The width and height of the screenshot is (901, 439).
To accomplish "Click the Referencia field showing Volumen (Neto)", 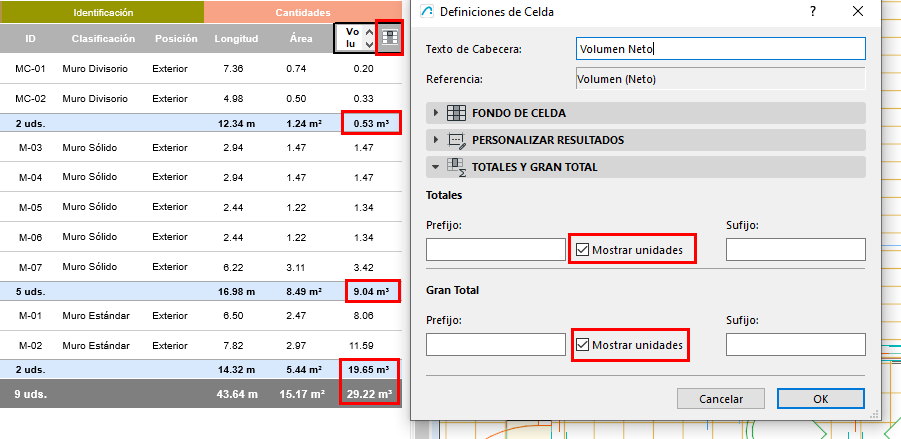I will [x=721, y=79].
